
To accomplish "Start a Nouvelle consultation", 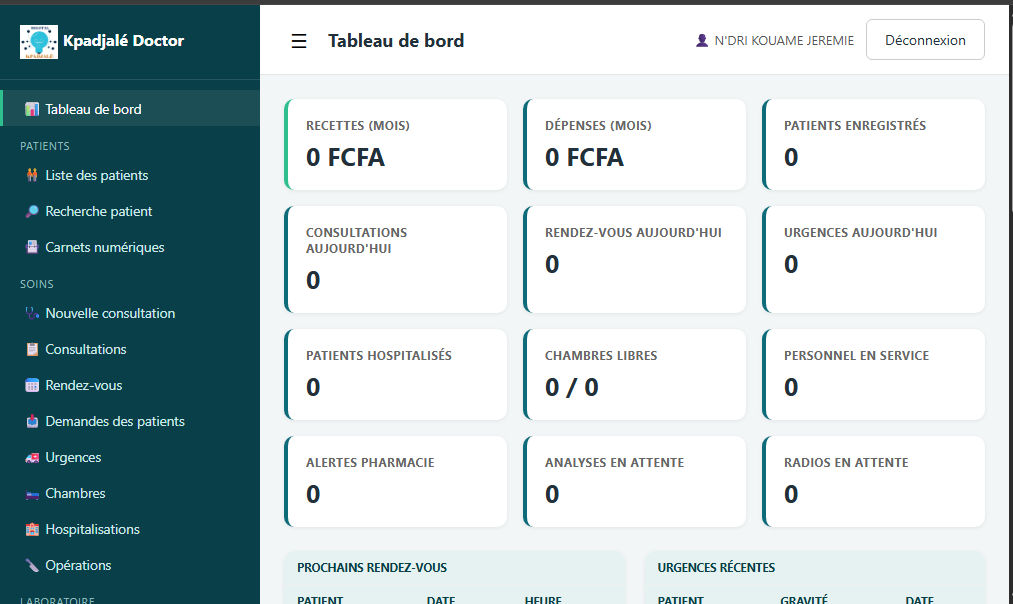I will (130, 313).
